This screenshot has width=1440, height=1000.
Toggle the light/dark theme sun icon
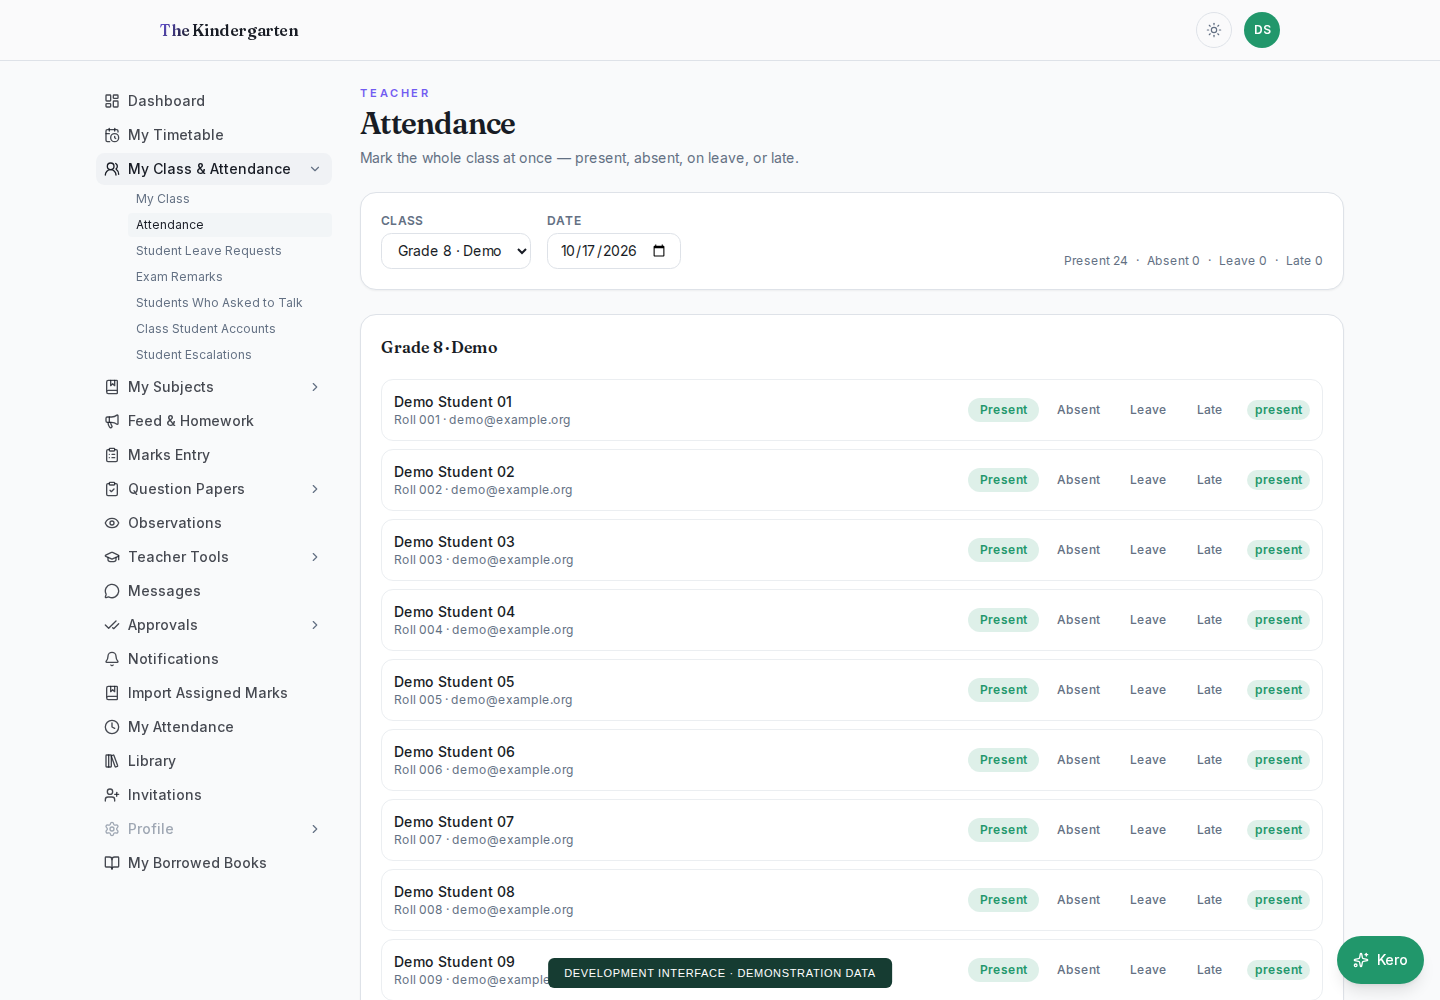pos(1214,30)
